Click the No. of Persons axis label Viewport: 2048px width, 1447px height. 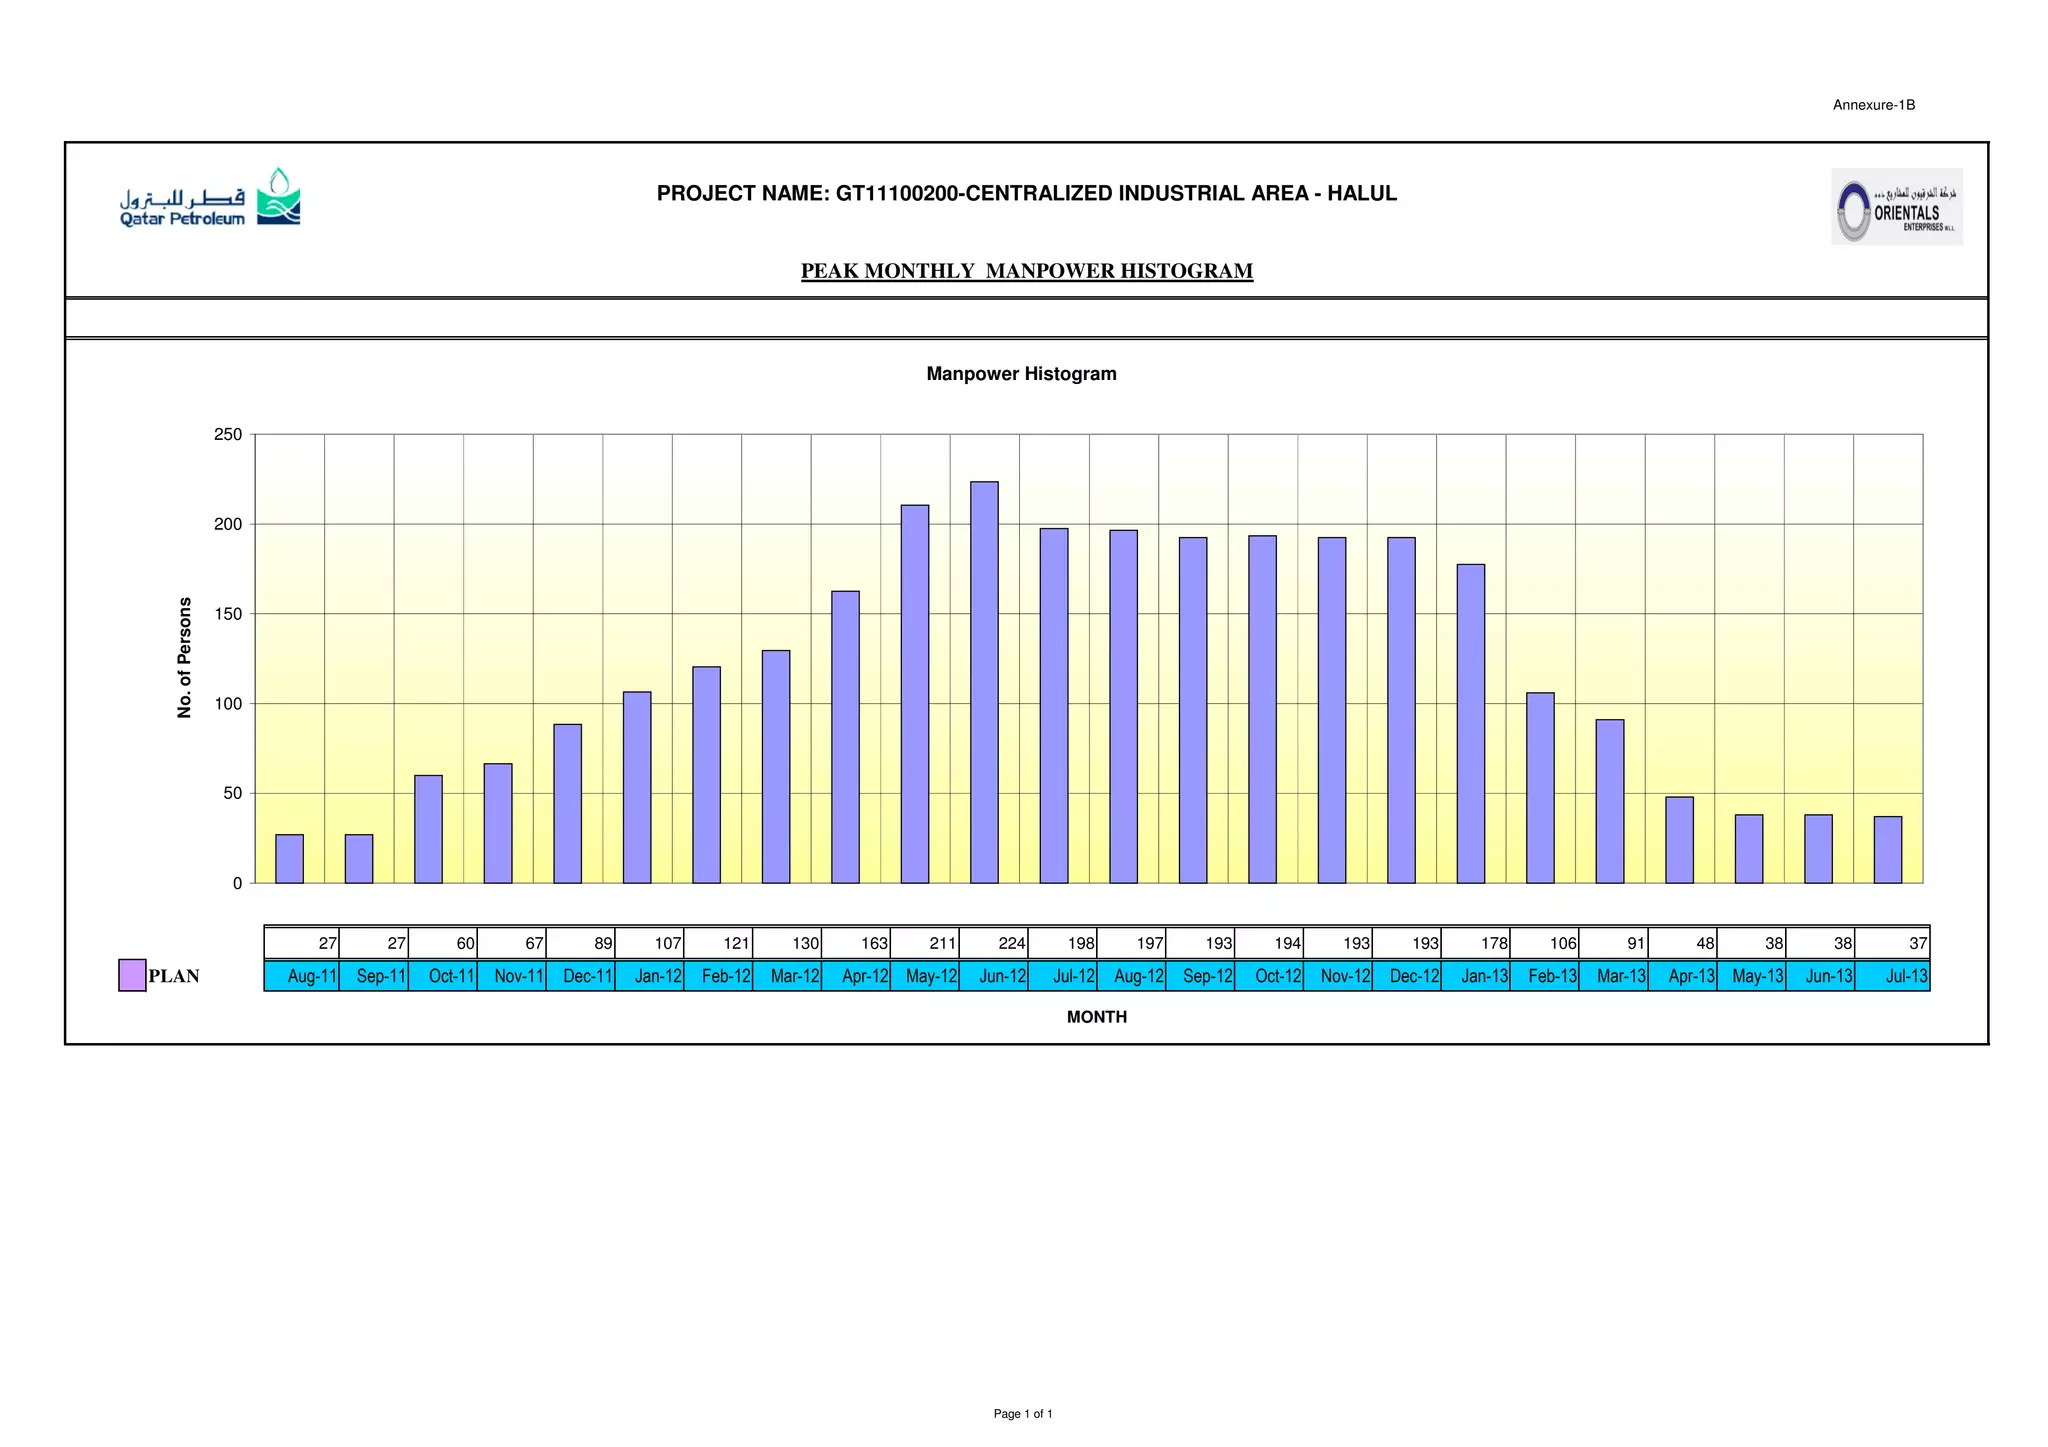[184, 657]
